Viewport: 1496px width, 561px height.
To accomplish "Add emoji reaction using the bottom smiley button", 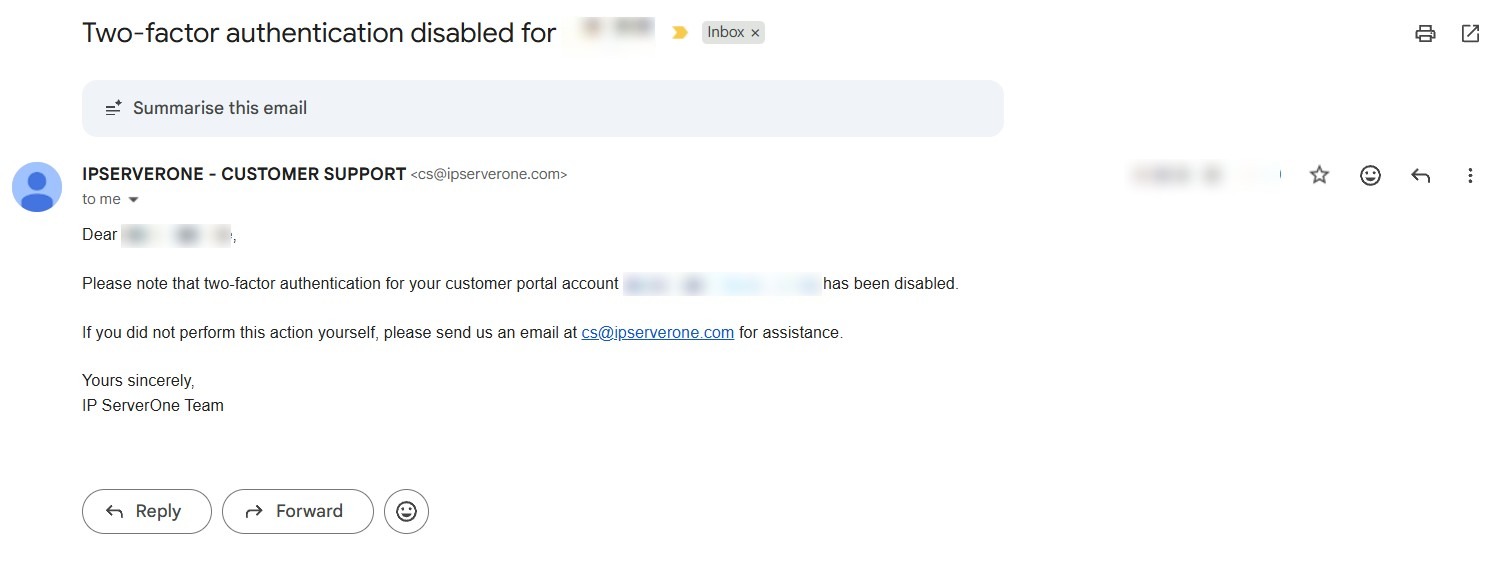I will 406,511.
